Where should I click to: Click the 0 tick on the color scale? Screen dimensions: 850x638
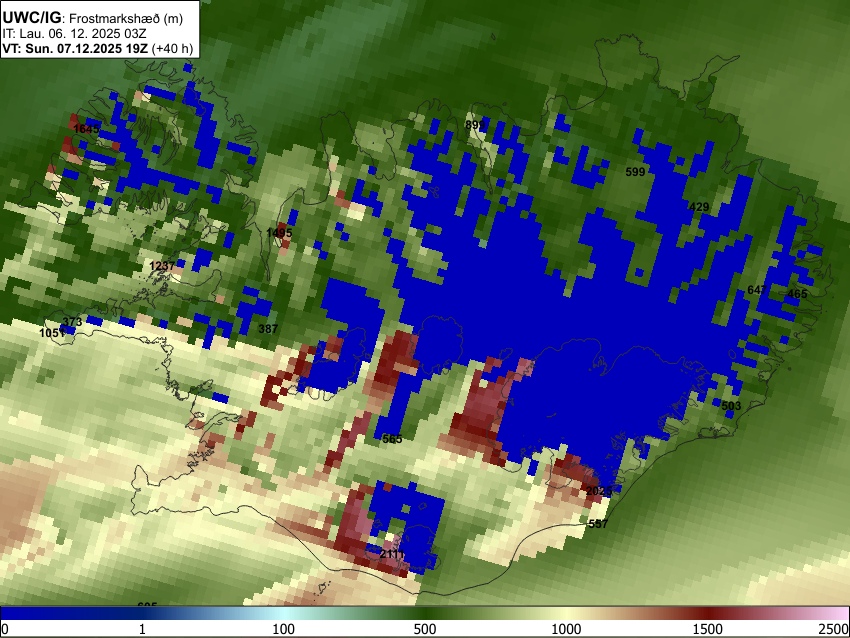5,629
